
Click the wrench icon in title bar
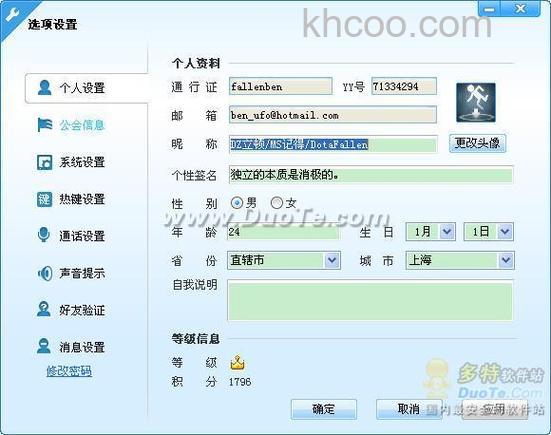[13, 15]
